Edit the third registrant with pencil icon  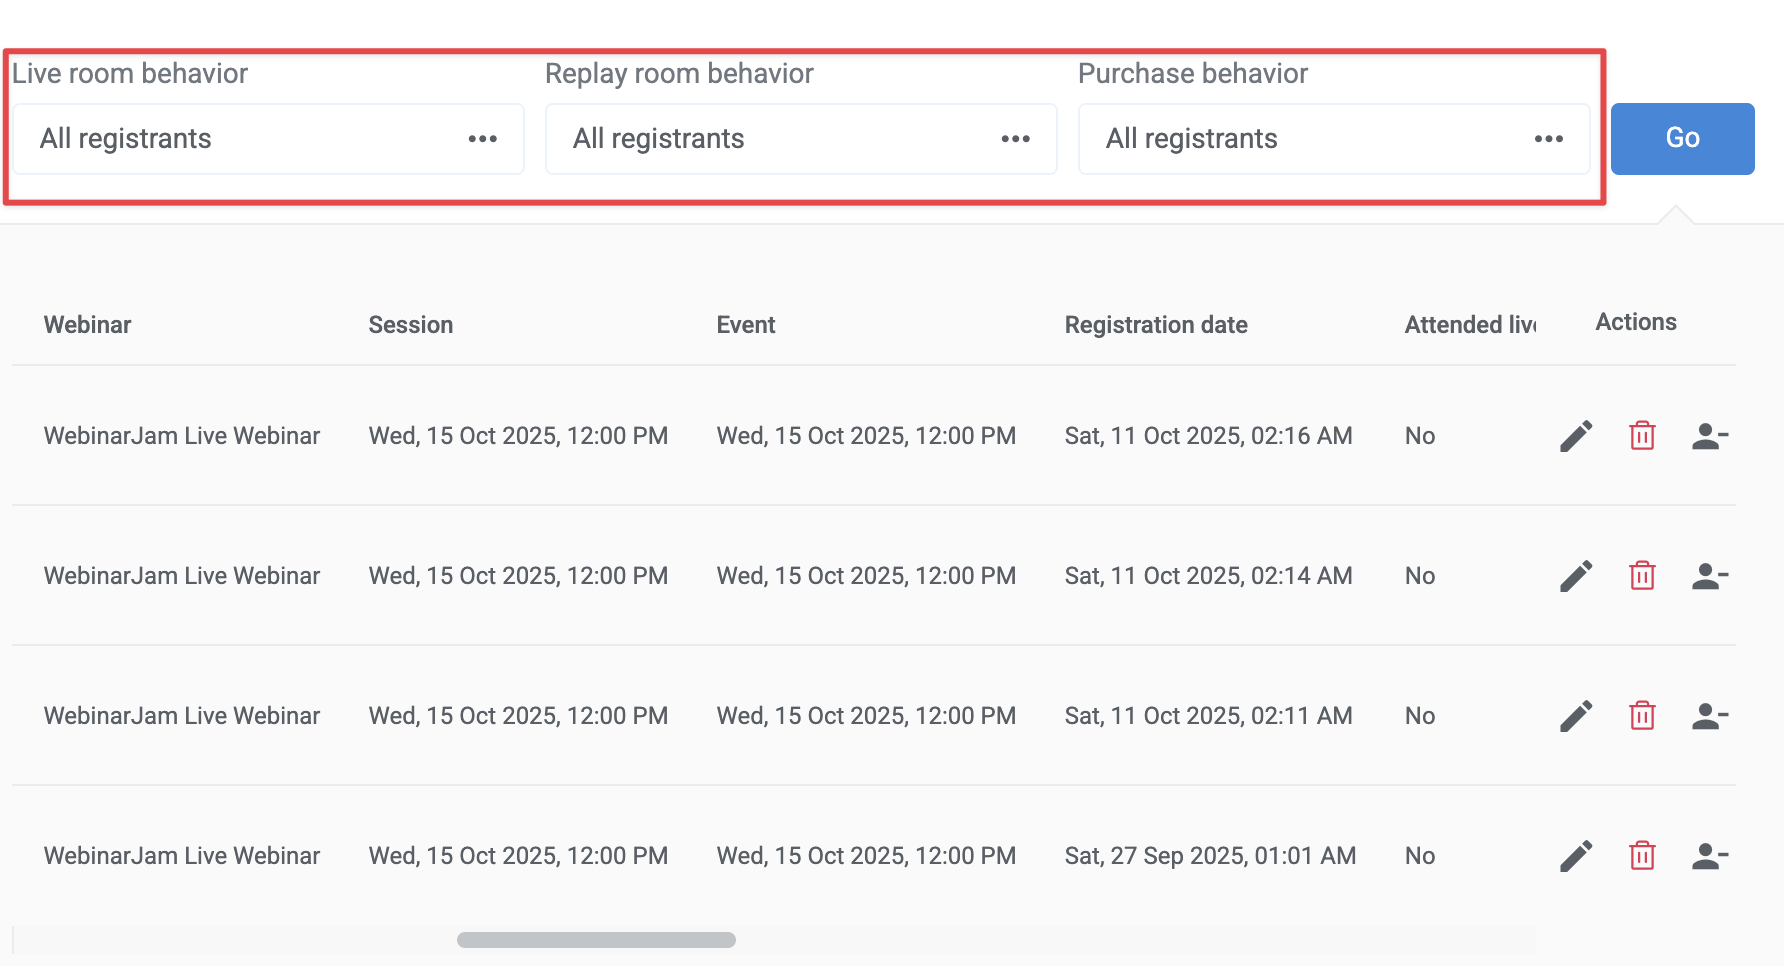[1575, 715]
